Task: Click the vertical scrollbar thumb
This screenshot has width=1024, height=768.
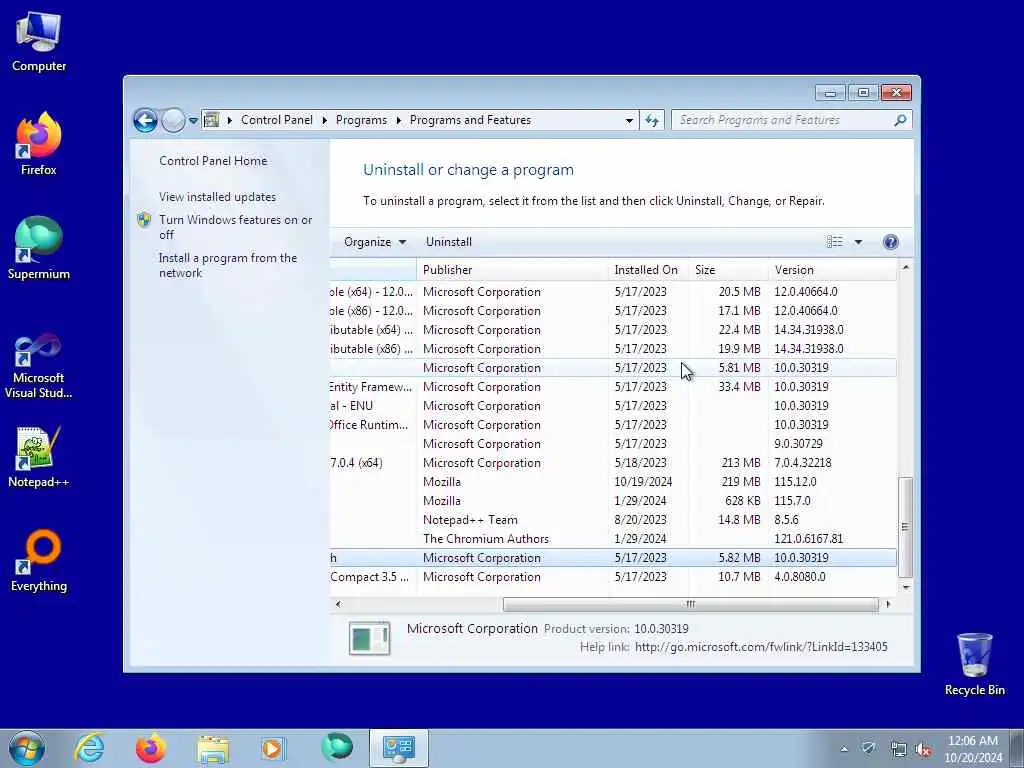Action: click(x=905, y=527)
